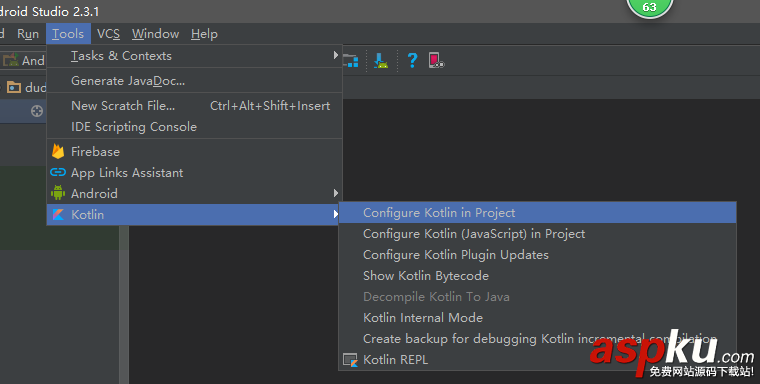Click the App Links chain icon
The image size is (760, 384).
(58, 172)
